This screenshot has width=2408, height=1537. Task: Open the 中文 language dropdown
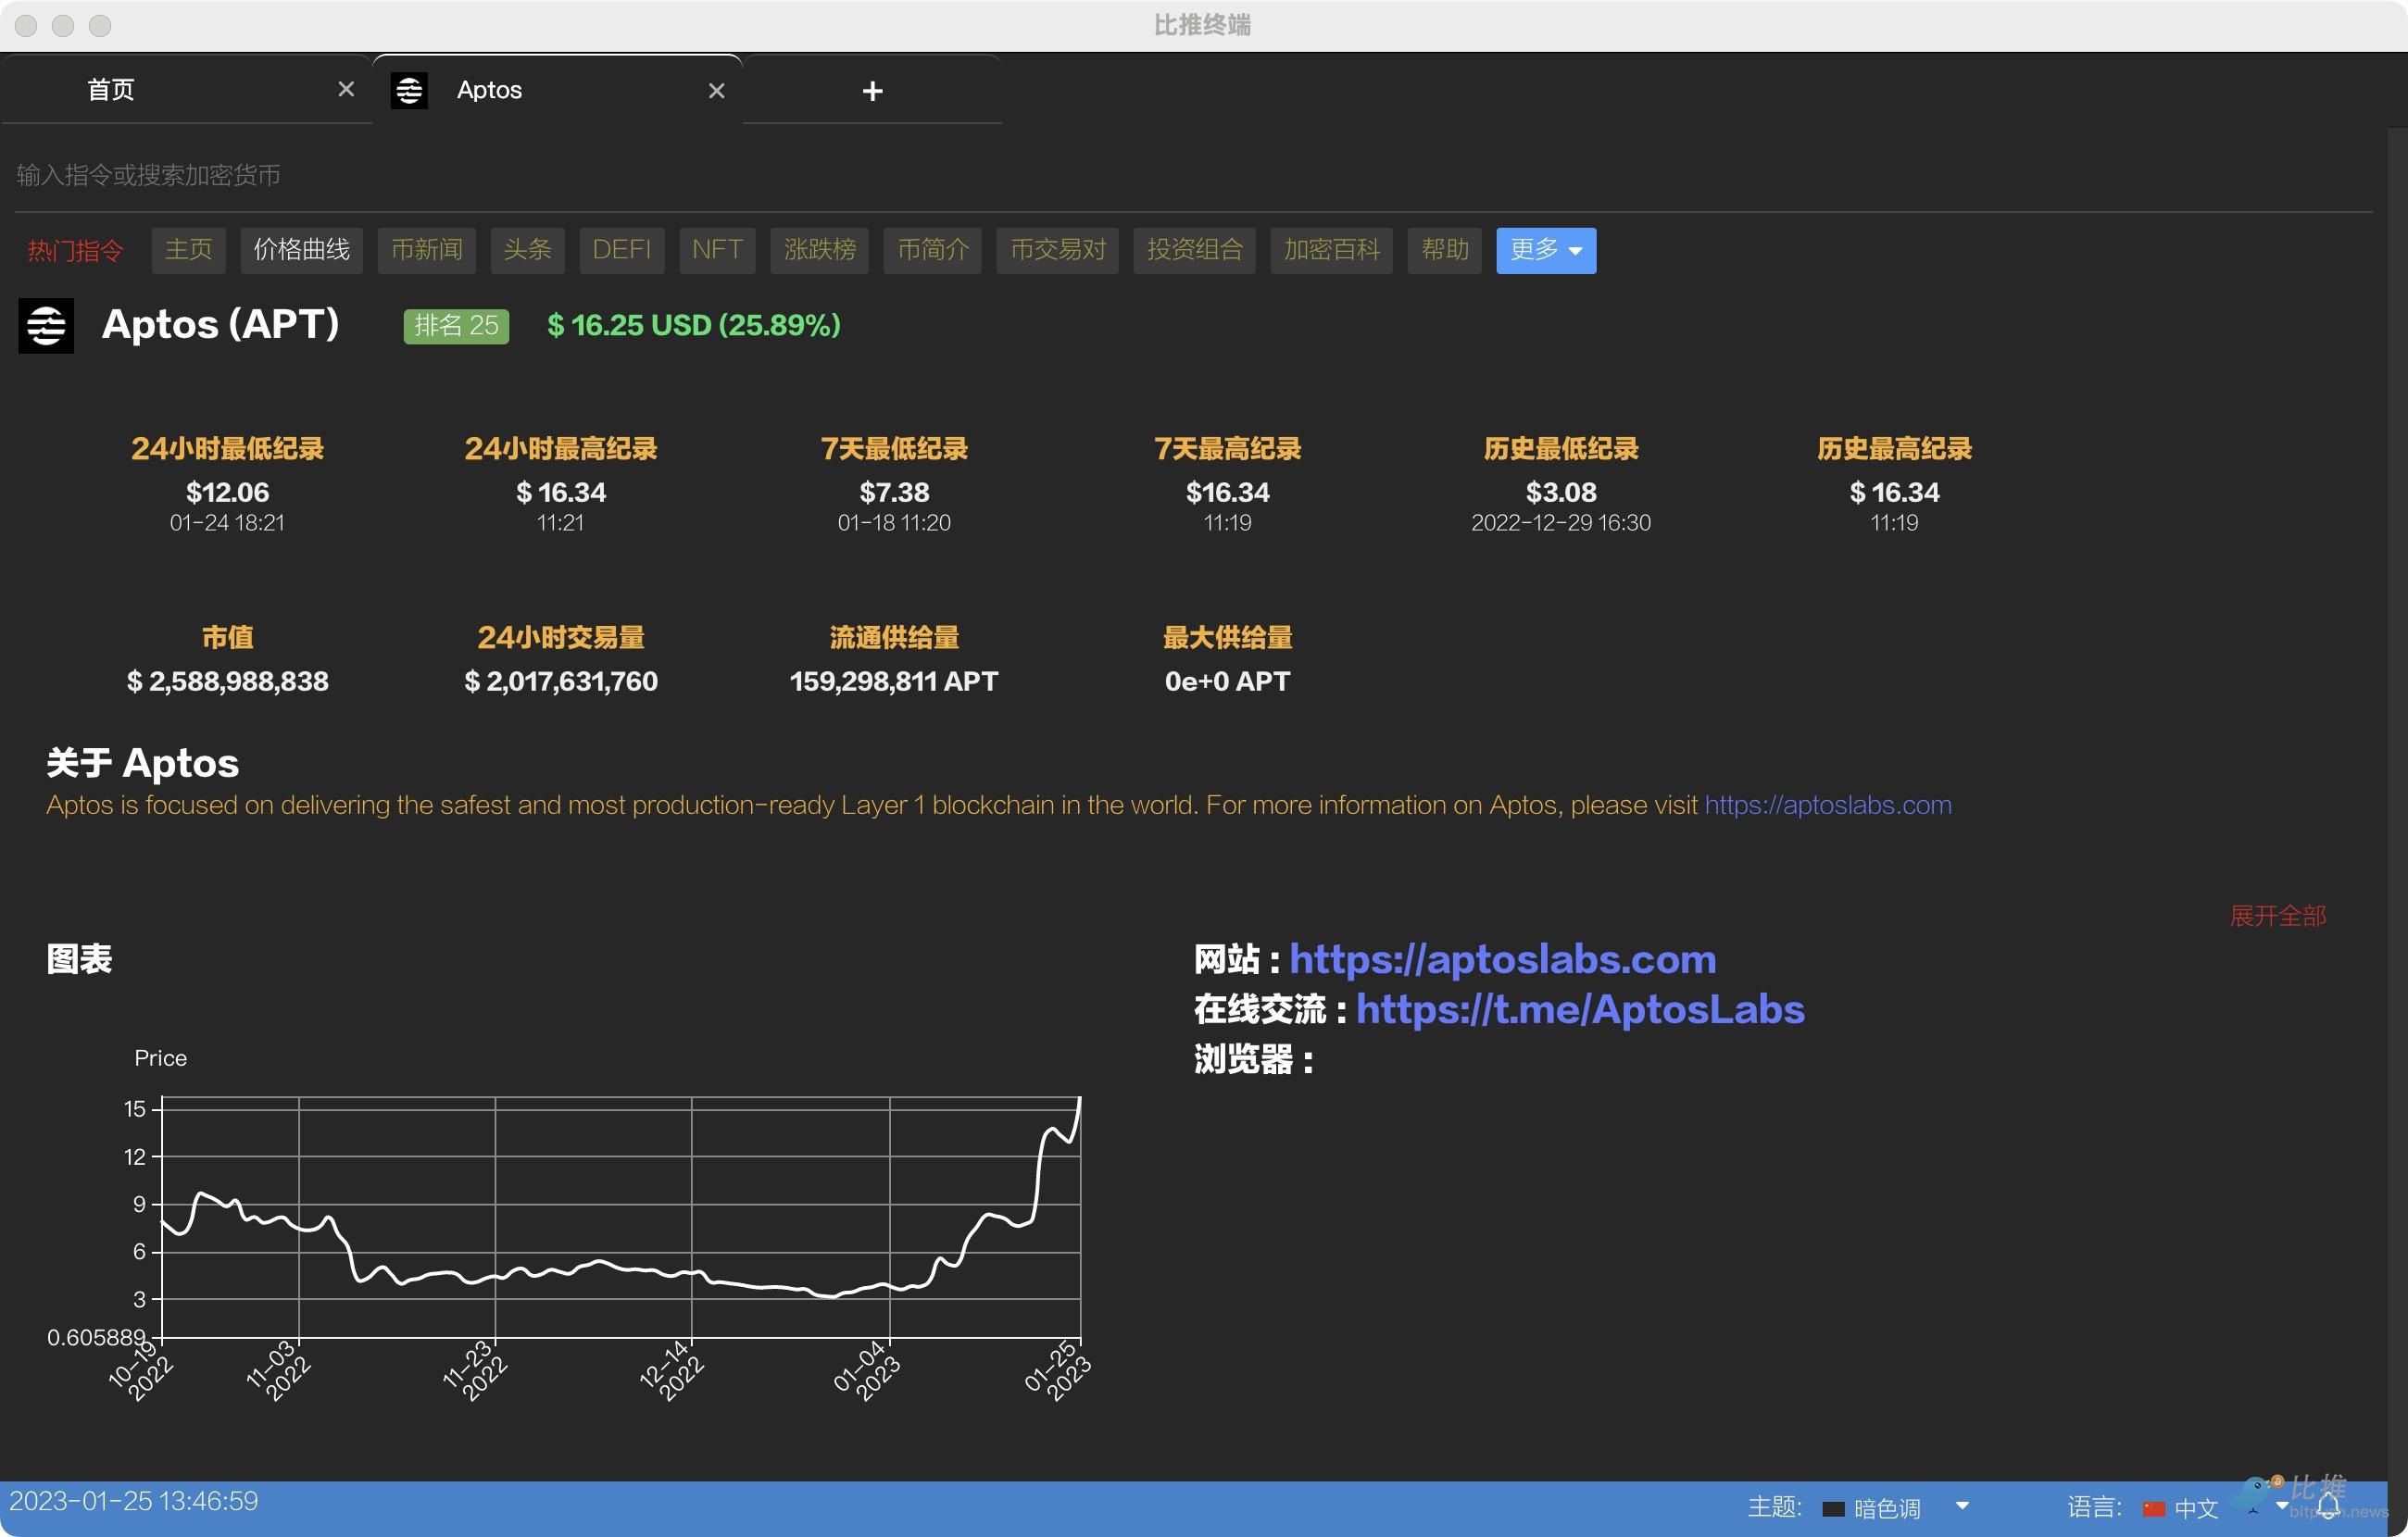(2282, 1506)
